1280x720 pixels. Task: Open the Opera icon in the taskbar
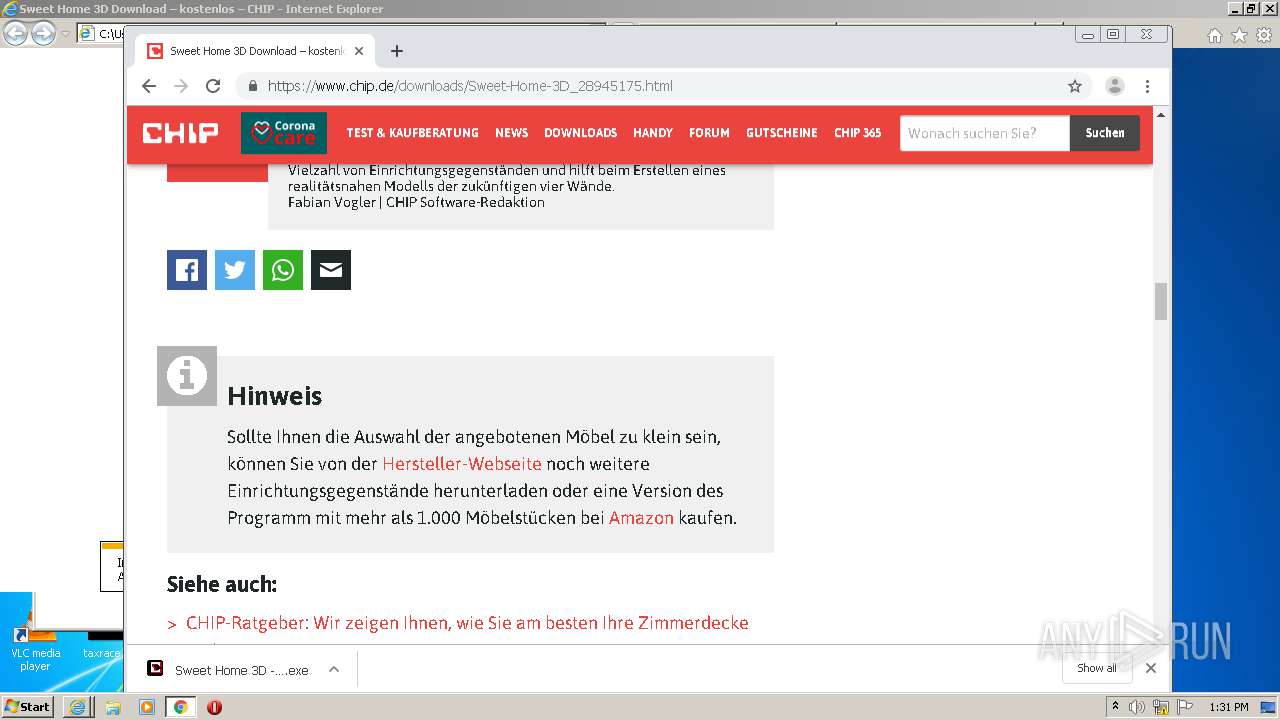tap(214, 707)
